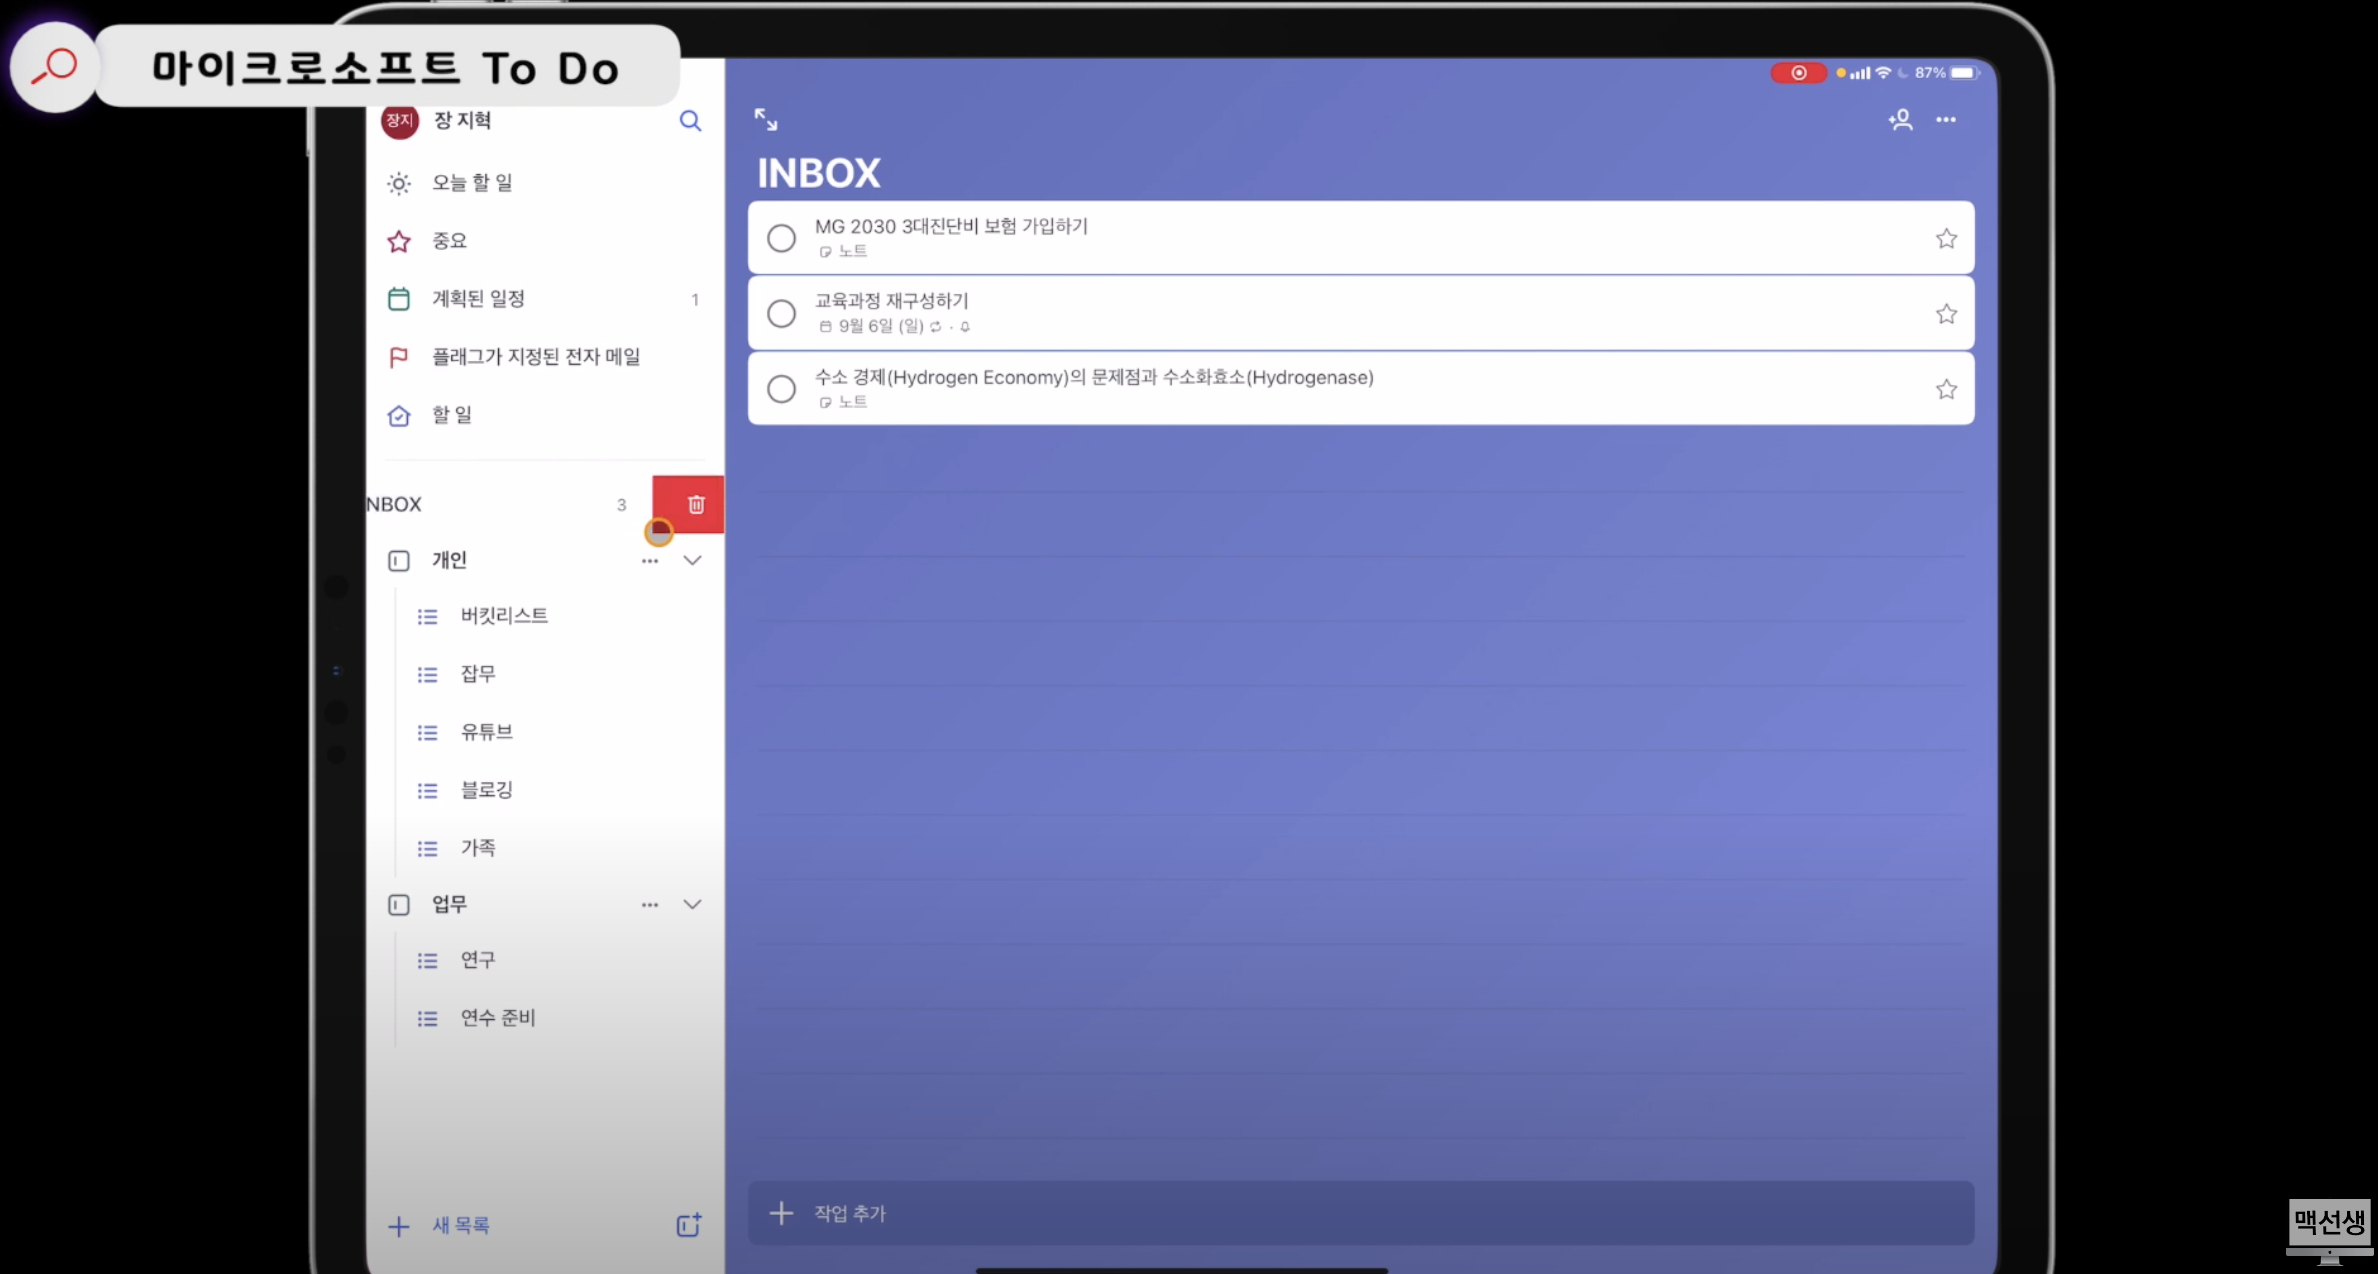Complete the MG 2030 task circle
Screen dimensions: 2378x1274
pos(781,239)
